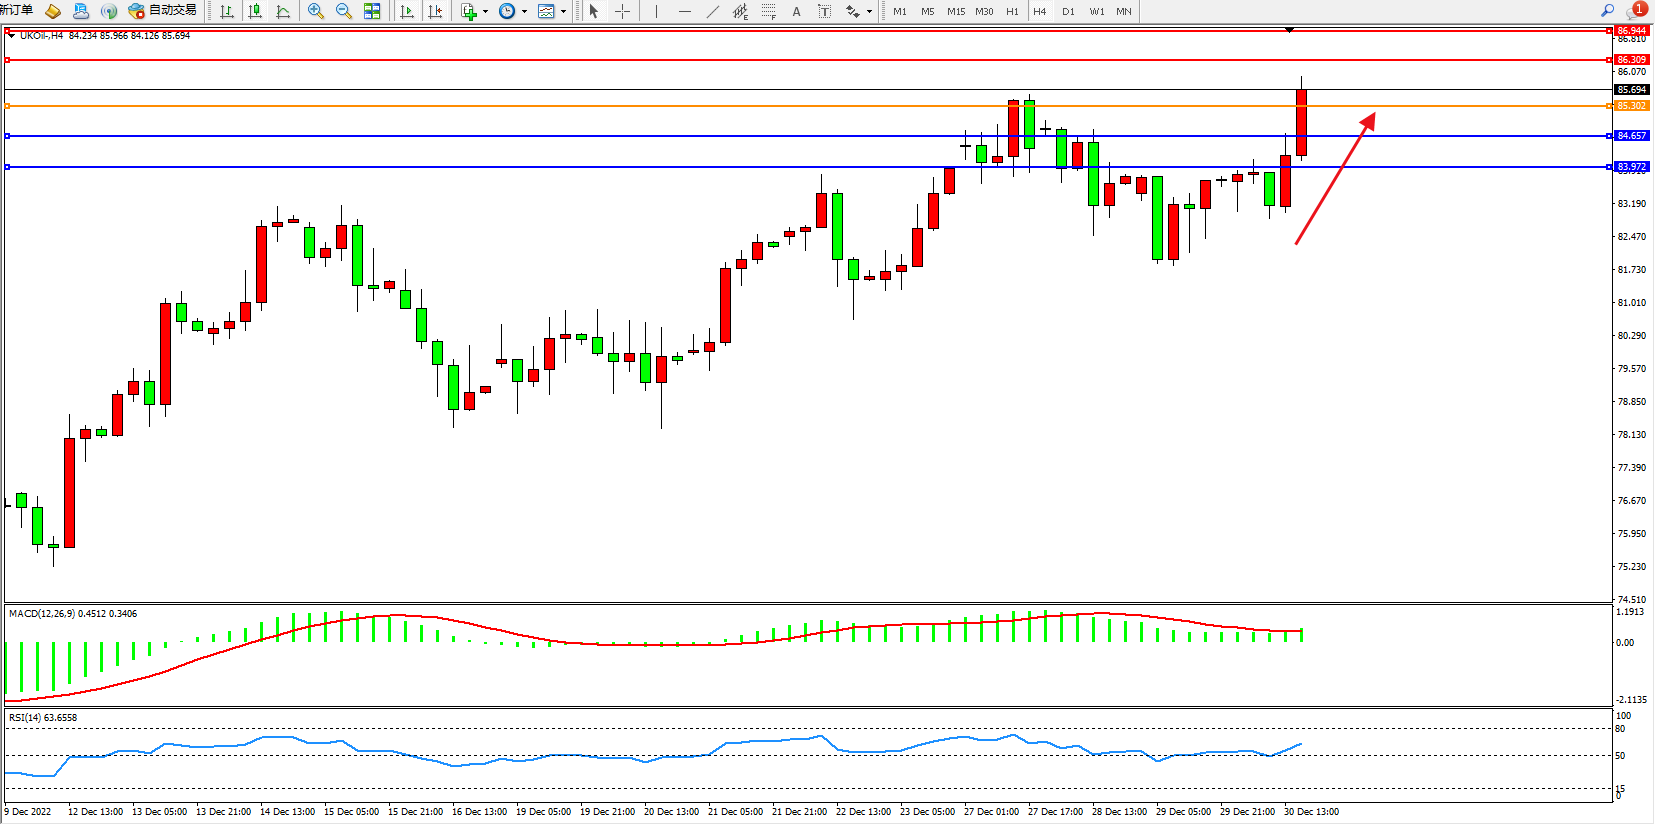Toggle chart auto scroll
The width and height of the screenshot is (1655, 825).
[407, 11]
